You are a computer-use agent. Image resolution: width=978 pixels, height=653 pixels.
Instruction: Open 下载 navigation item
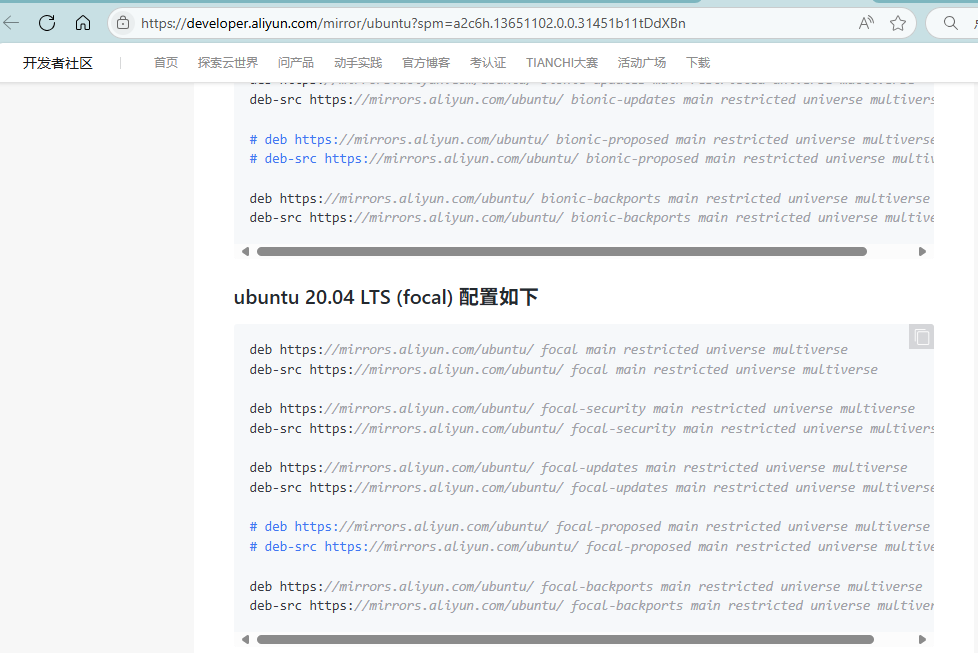(x=698, y=63)
